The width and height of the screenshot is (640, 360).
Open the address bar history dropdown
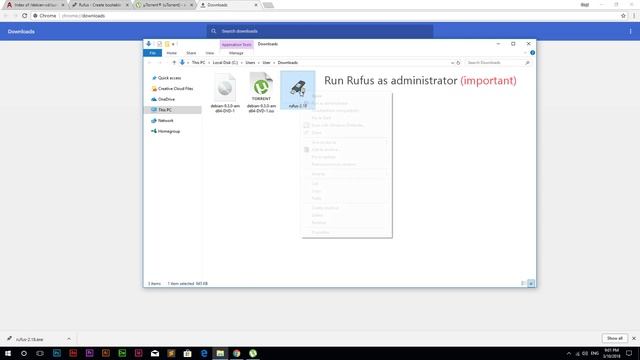click(452, 63)
